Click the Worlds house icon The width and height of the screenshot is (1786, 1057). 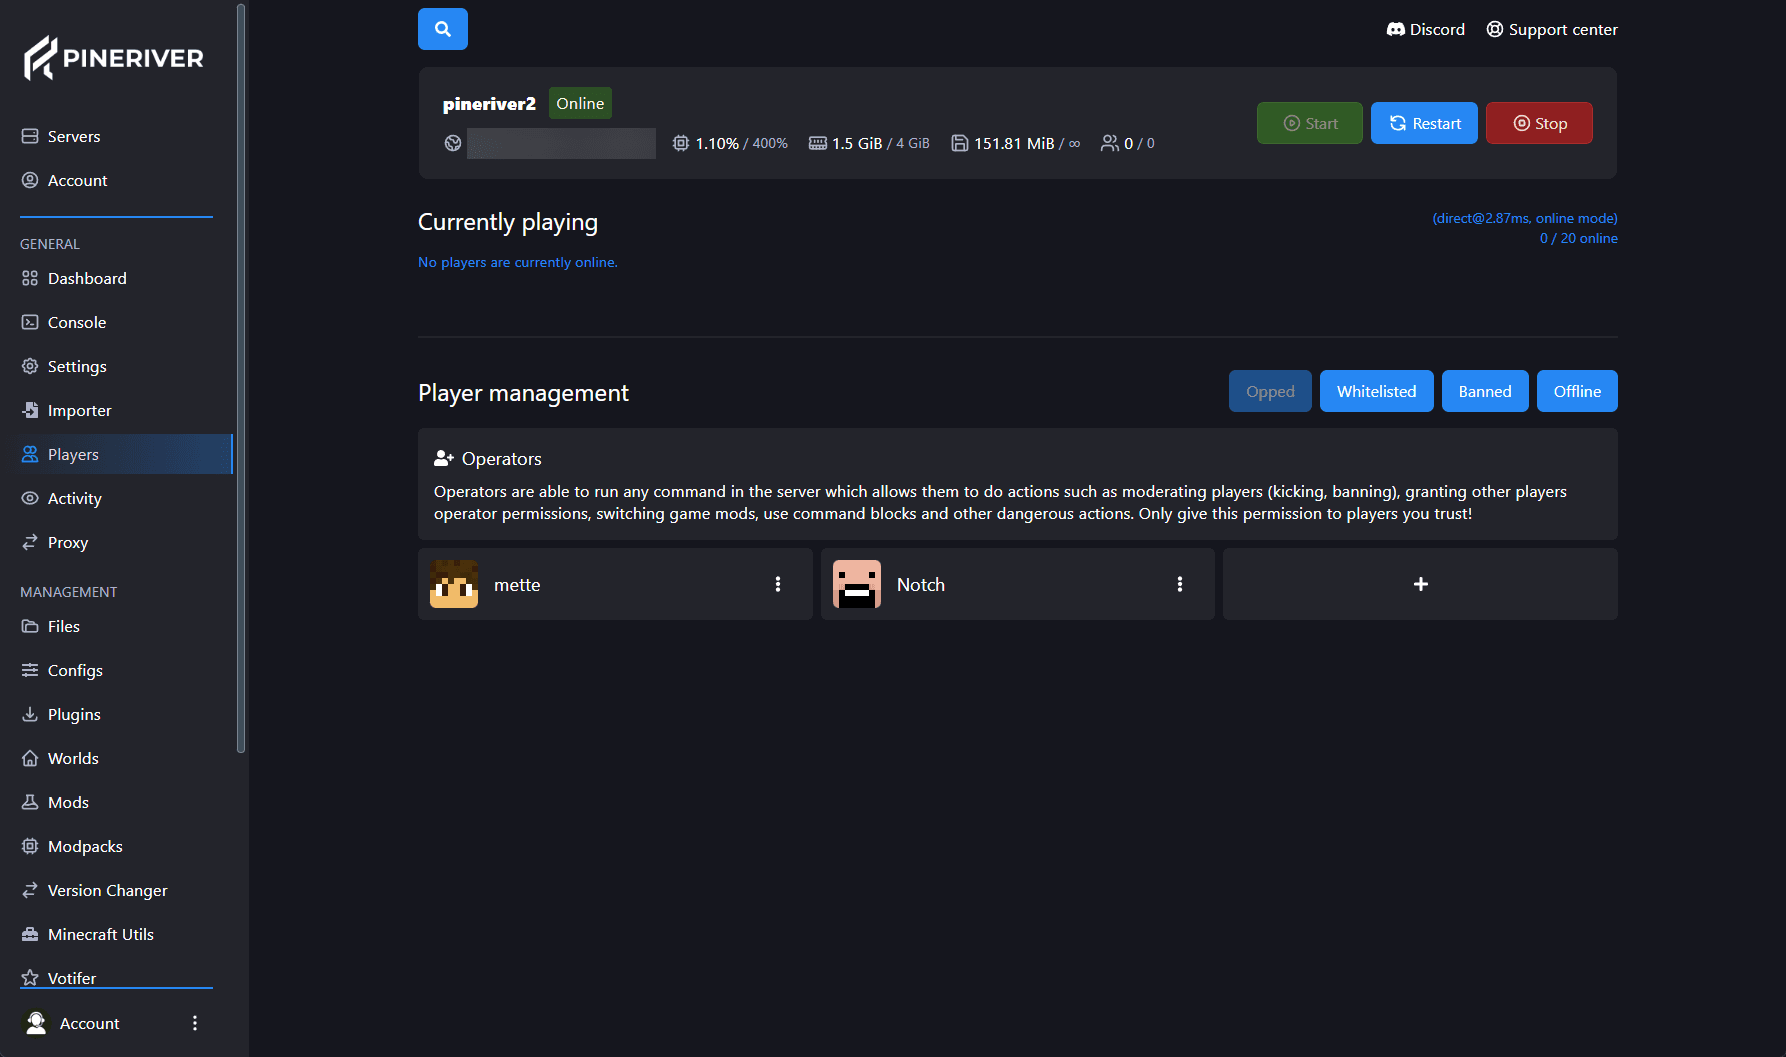pos(30,758)
